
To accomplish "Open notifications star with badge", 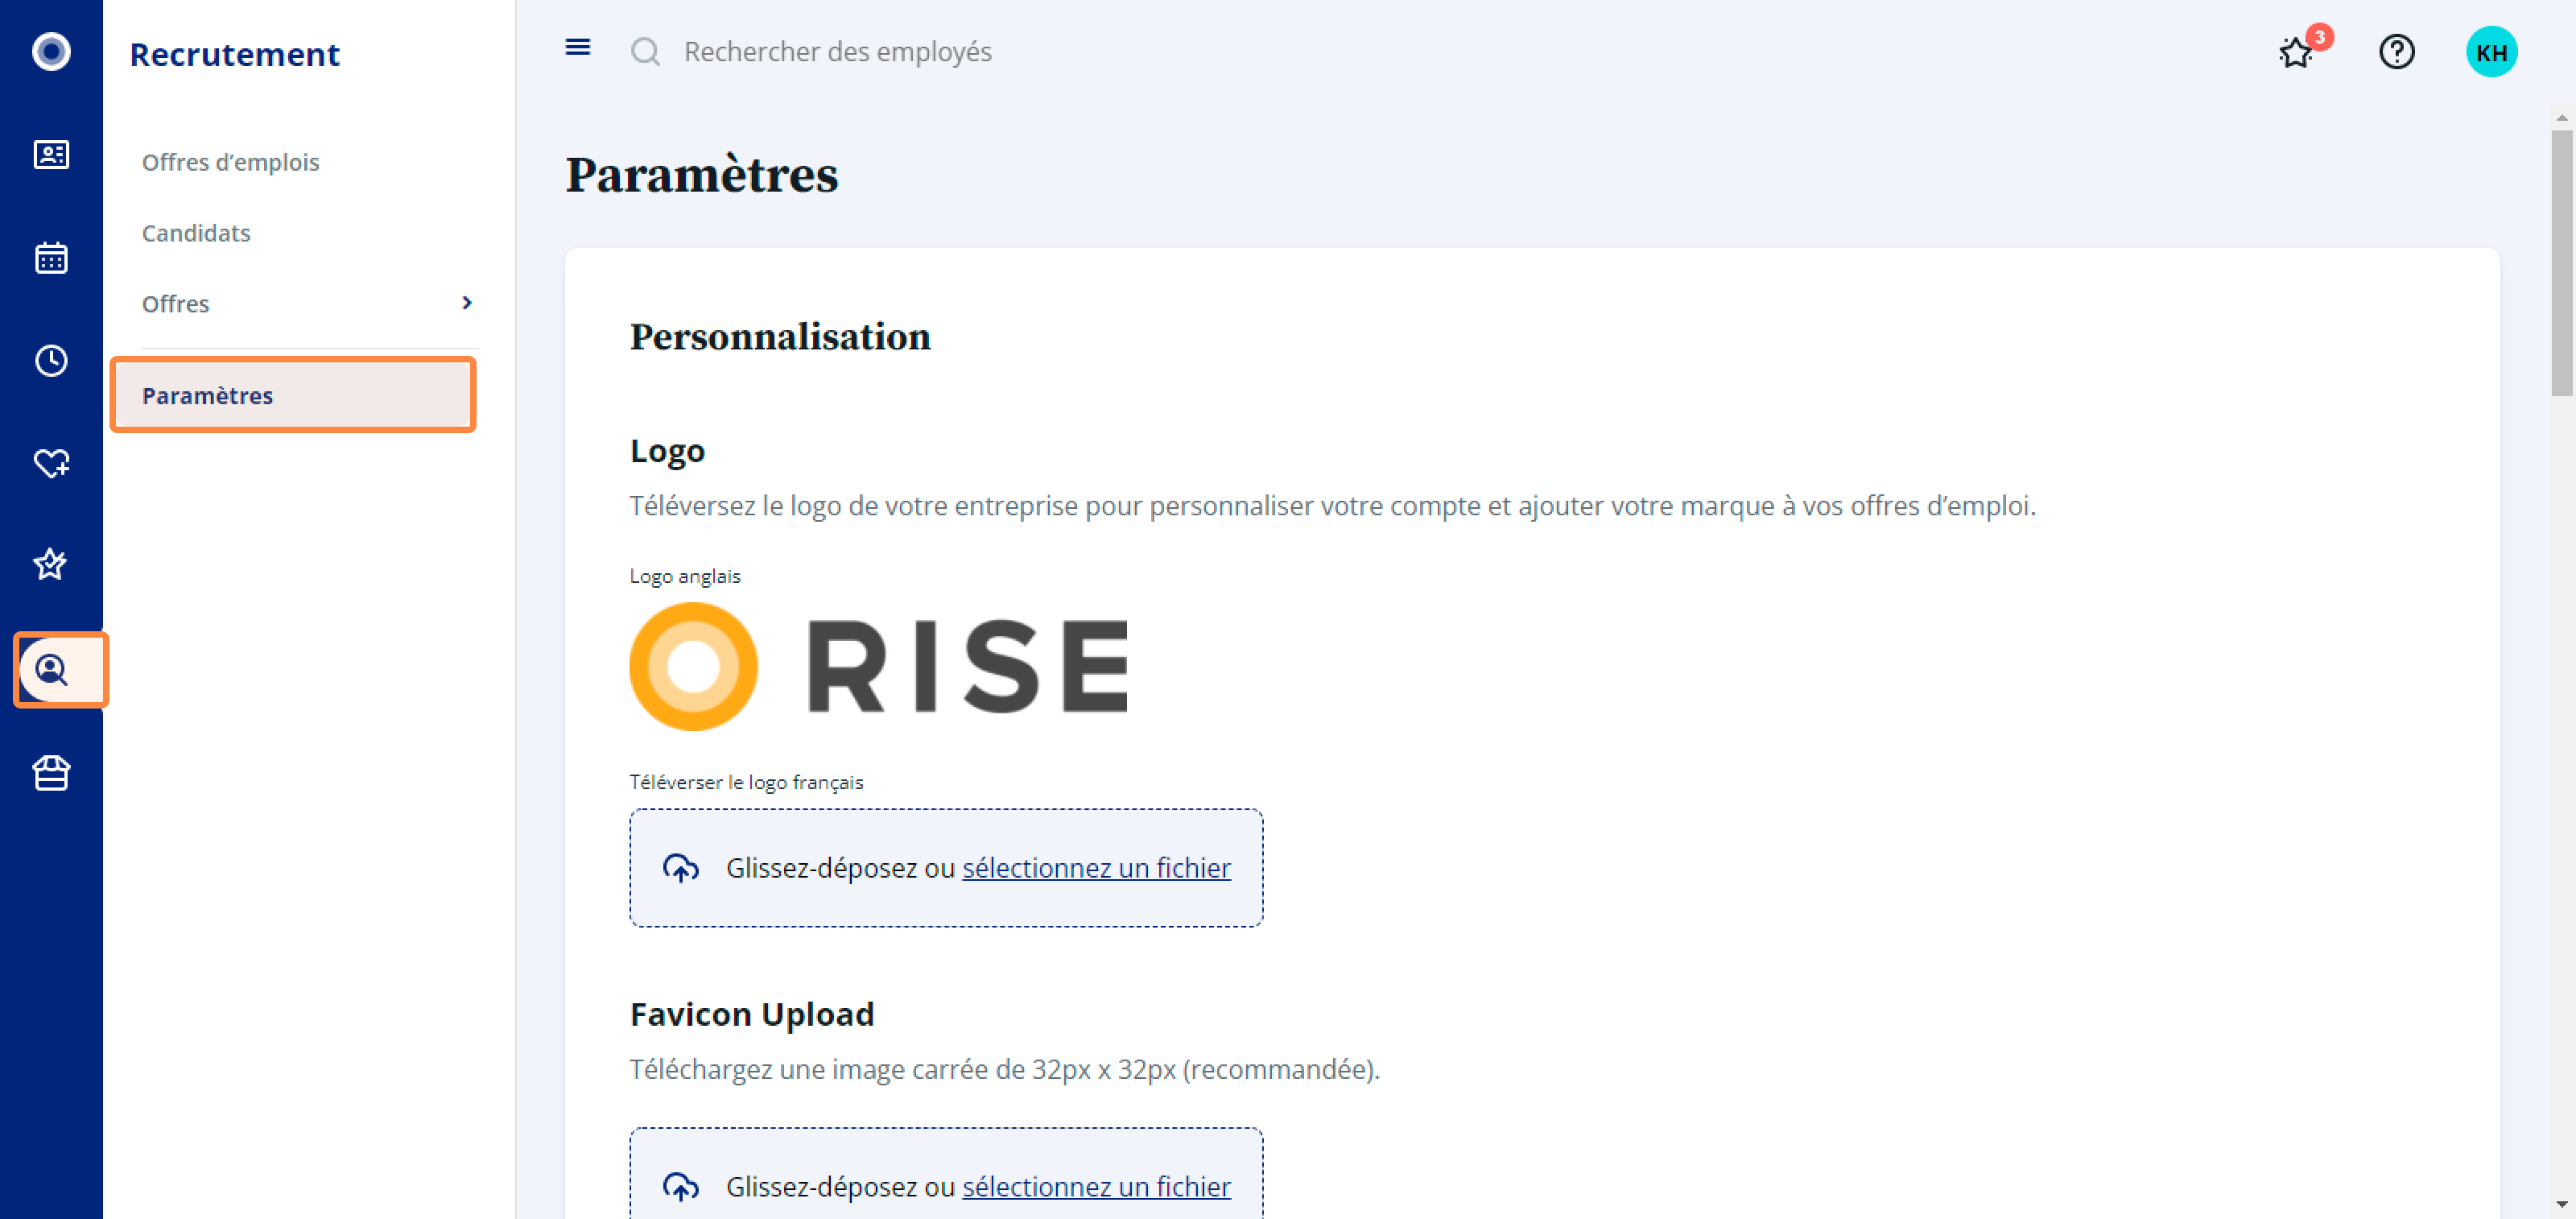I will (2296, 52).
